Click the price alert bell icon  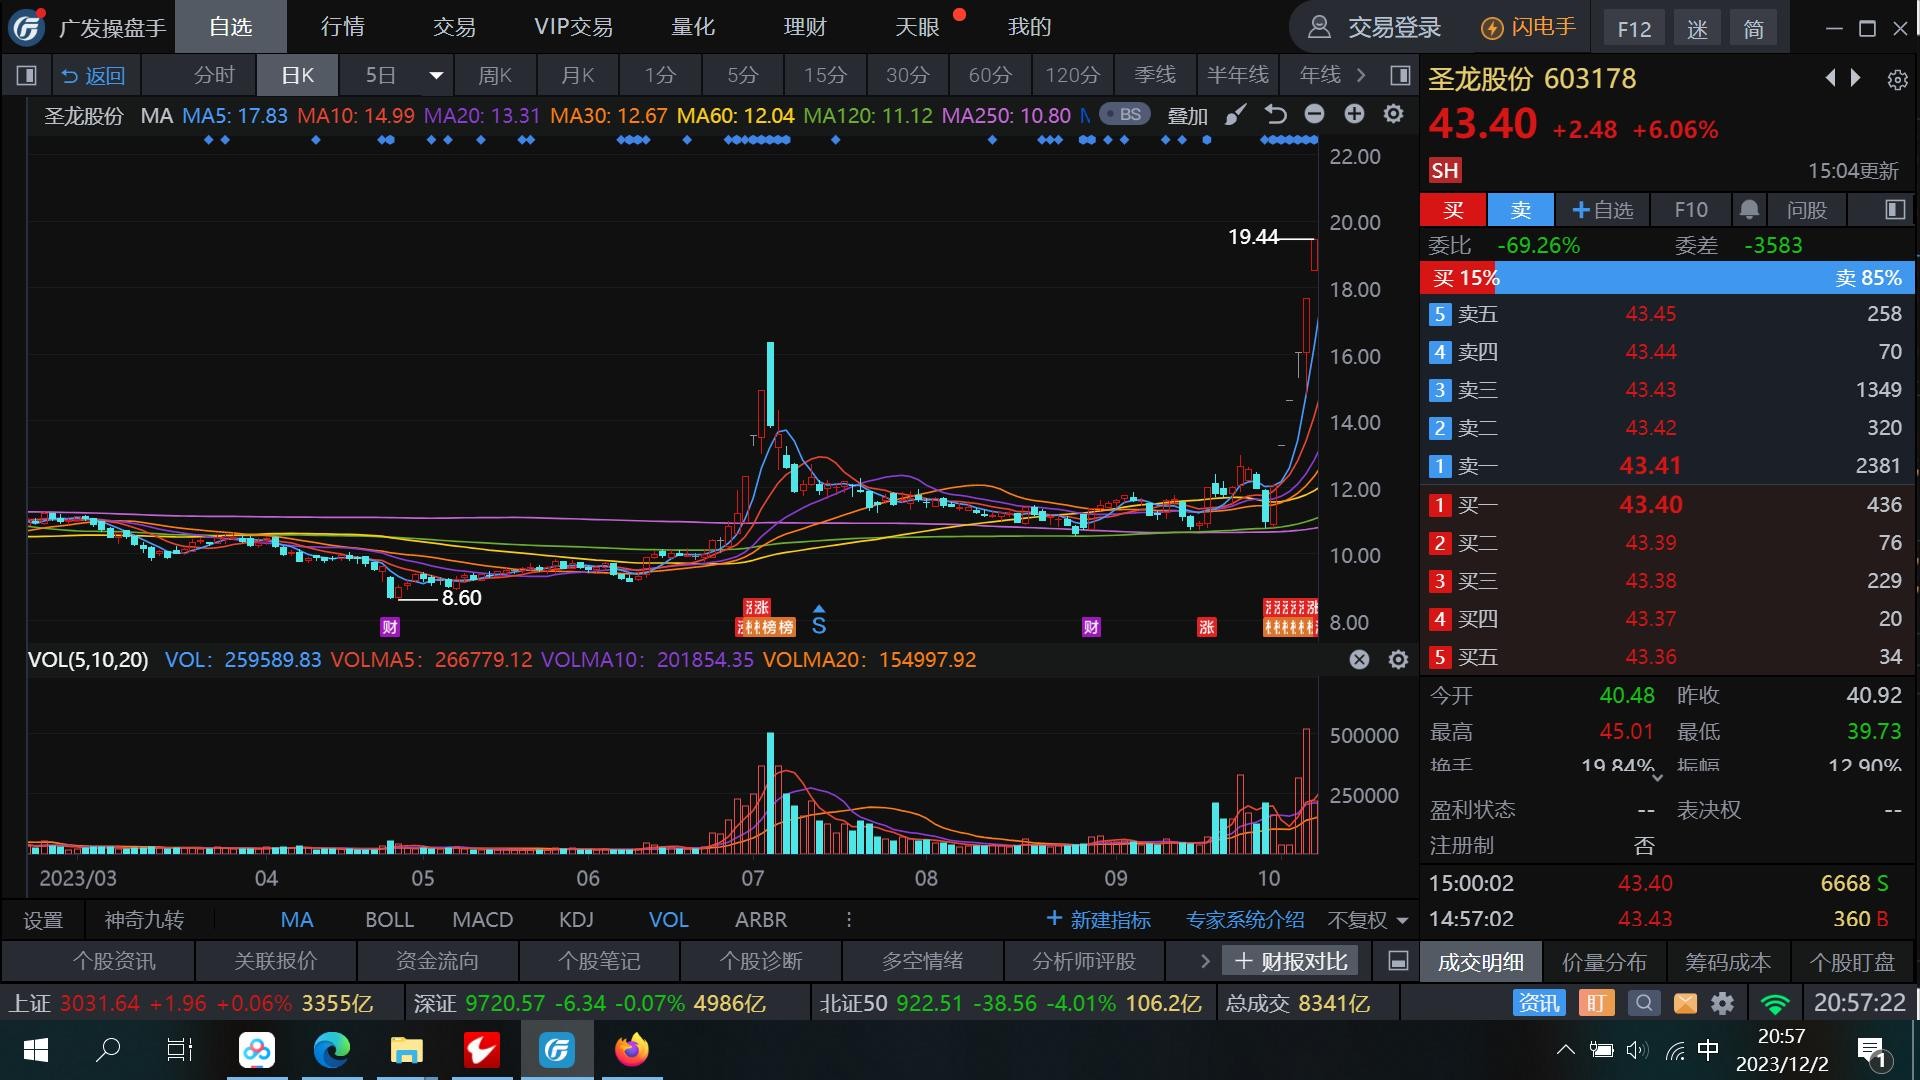point(1749,210)
